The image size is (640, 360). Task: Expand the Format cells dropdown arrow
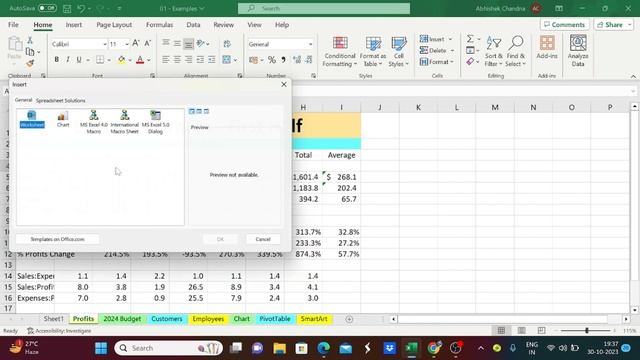(x=452, y=62)
